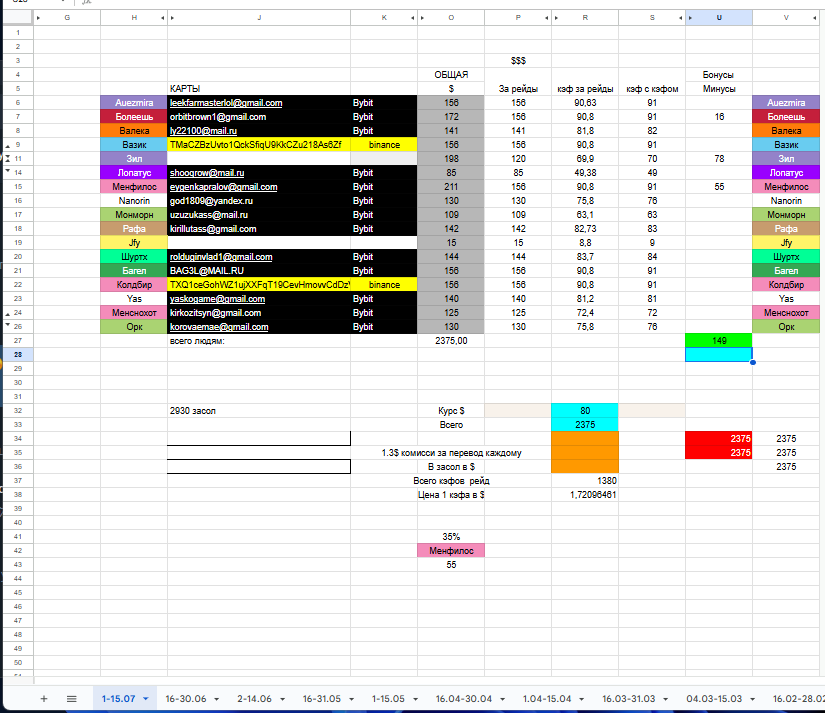Switch to the 1.04-15.04 sheet tab
This screenshot has height=713, width=825.
coord(547,699)
